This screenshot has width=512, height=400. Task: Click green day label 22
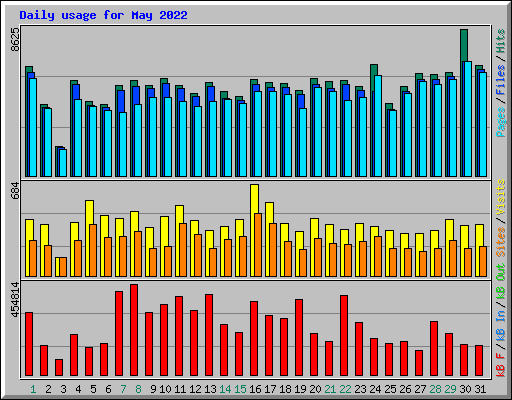coord(345,389)
